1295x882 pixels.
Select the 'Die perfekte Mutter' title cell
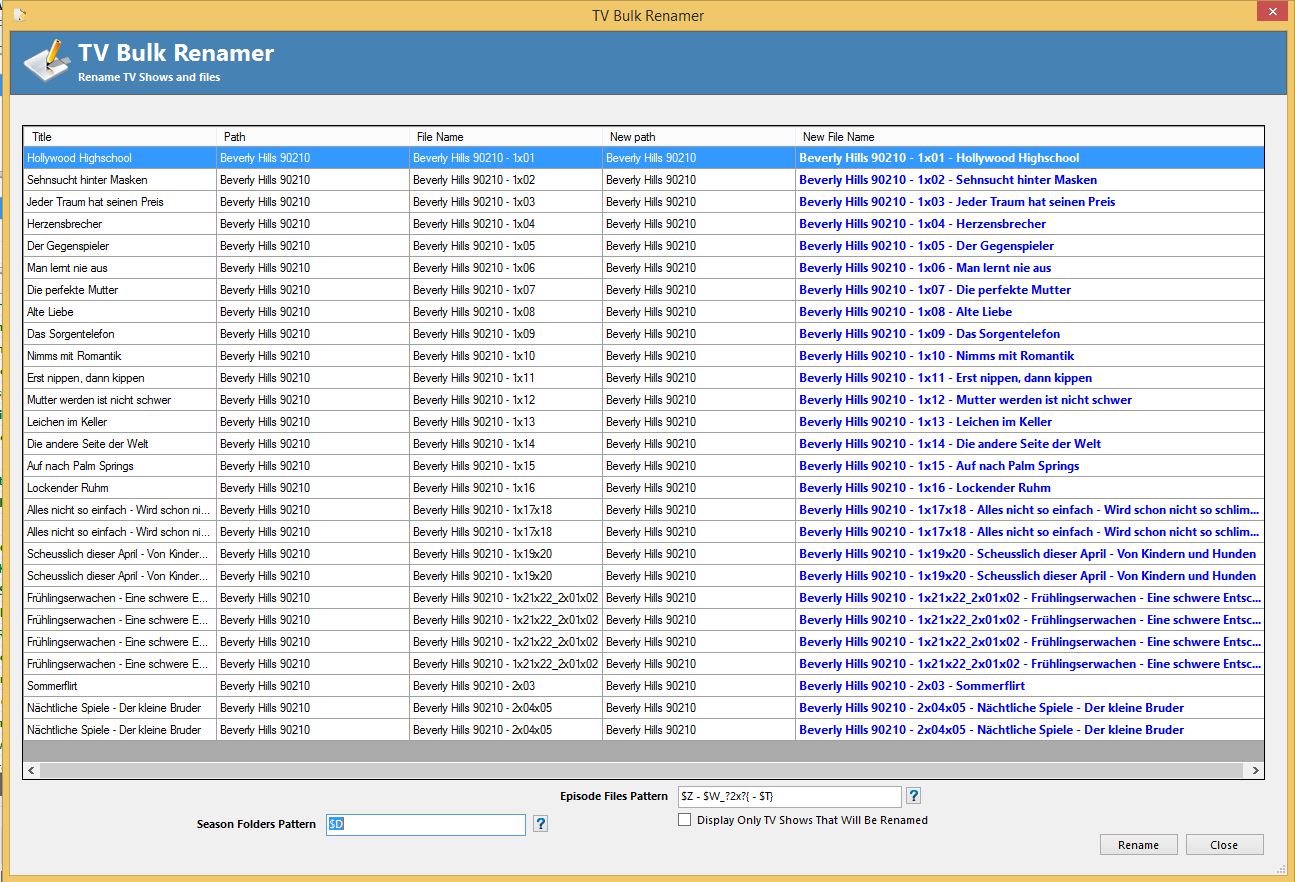(120, 290)
